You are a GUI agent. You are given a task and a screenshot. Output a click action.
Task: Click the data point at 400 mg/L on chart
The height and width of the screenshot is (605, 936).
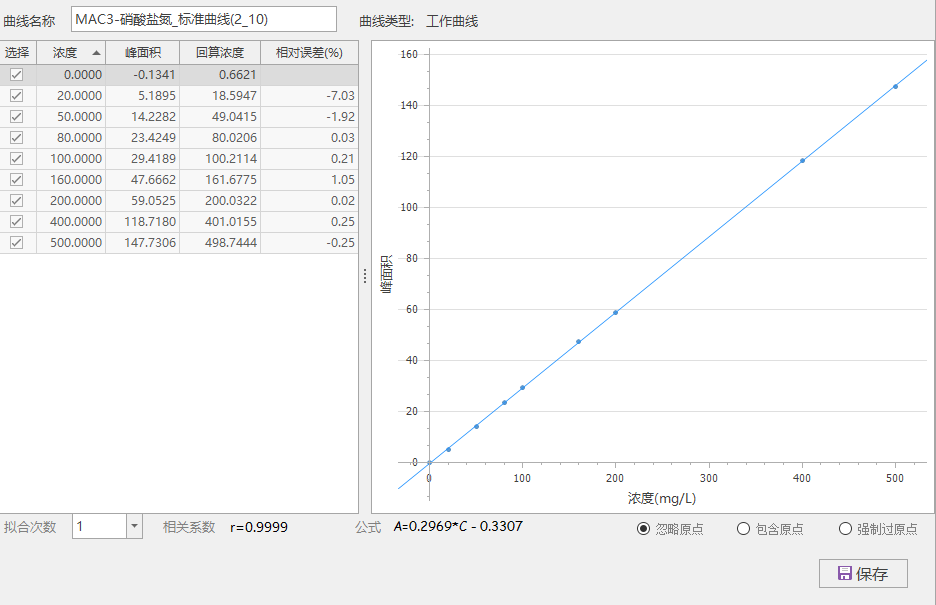pyautogui.click(x=802, y=160)
